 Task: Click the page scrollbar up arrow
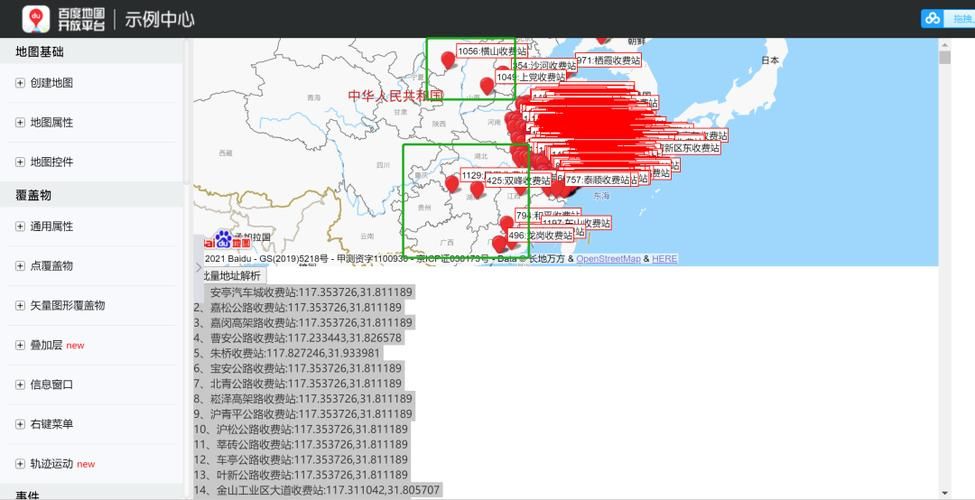pos(945,45)
